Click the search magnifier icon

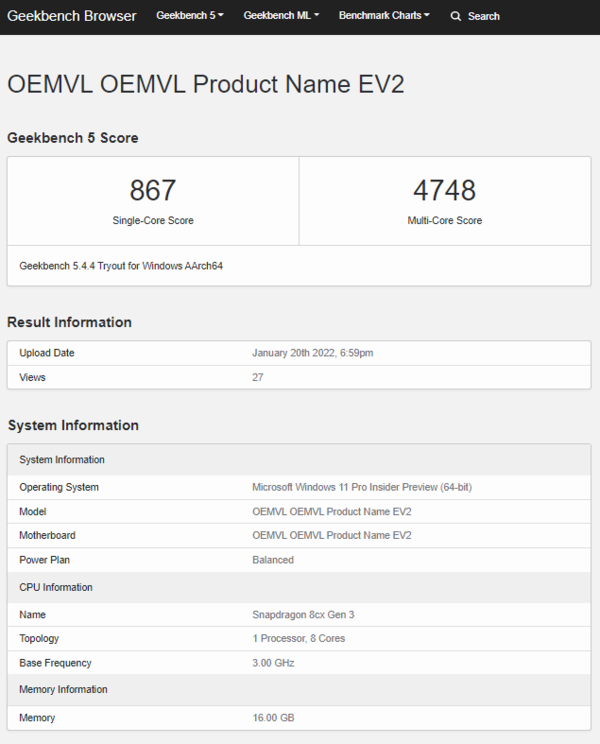[456, 16]
